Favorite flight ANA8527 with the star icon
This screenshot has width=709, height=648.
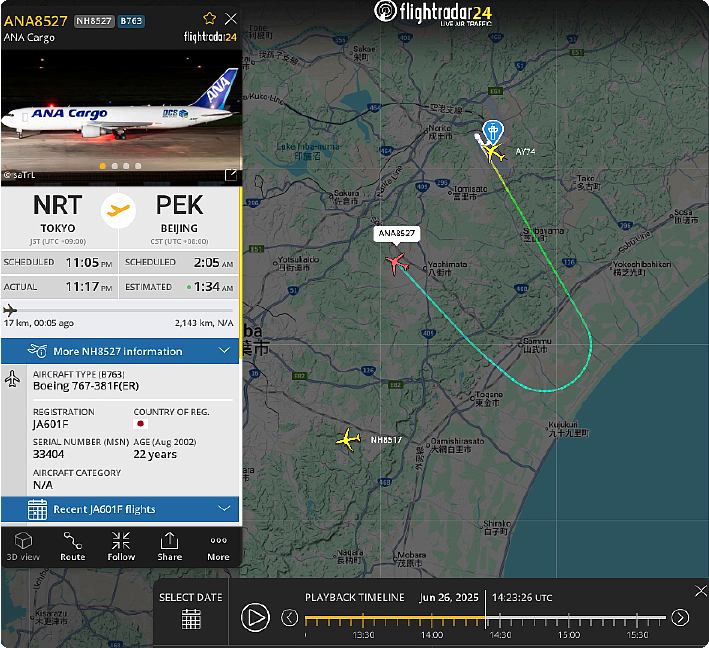tap(209, 18)
